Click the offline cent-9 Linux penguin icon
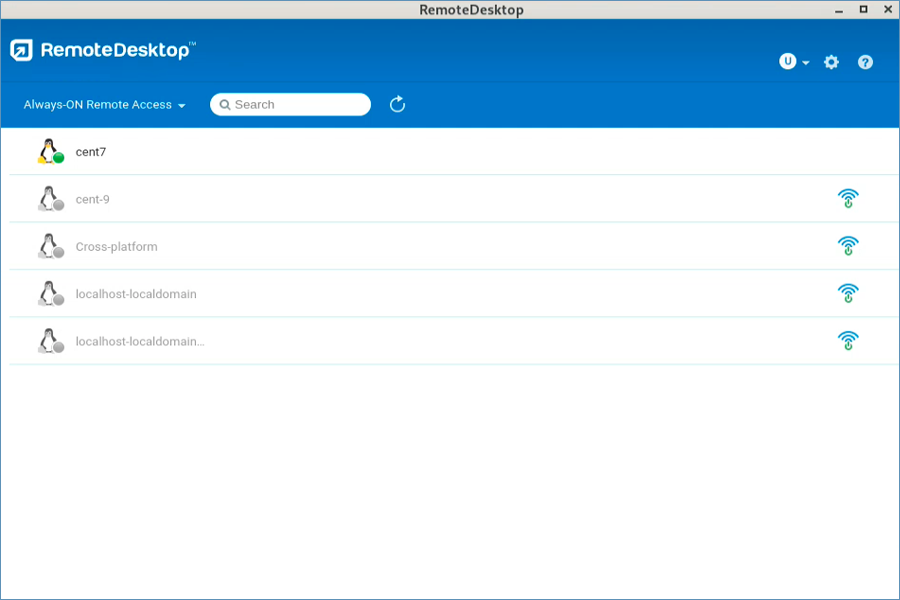The height and width of the screenshot is (600, 900). pos(50,199)
